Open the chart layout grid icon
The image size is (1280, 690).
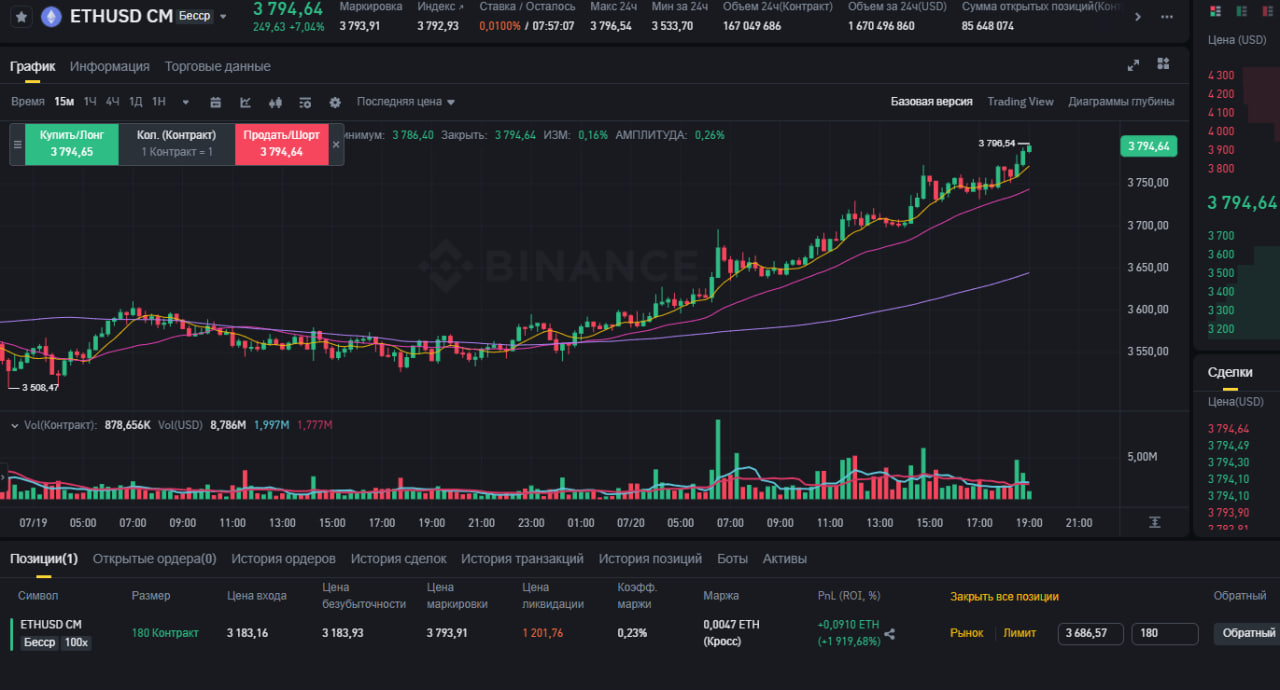[x=1163, y=64]
